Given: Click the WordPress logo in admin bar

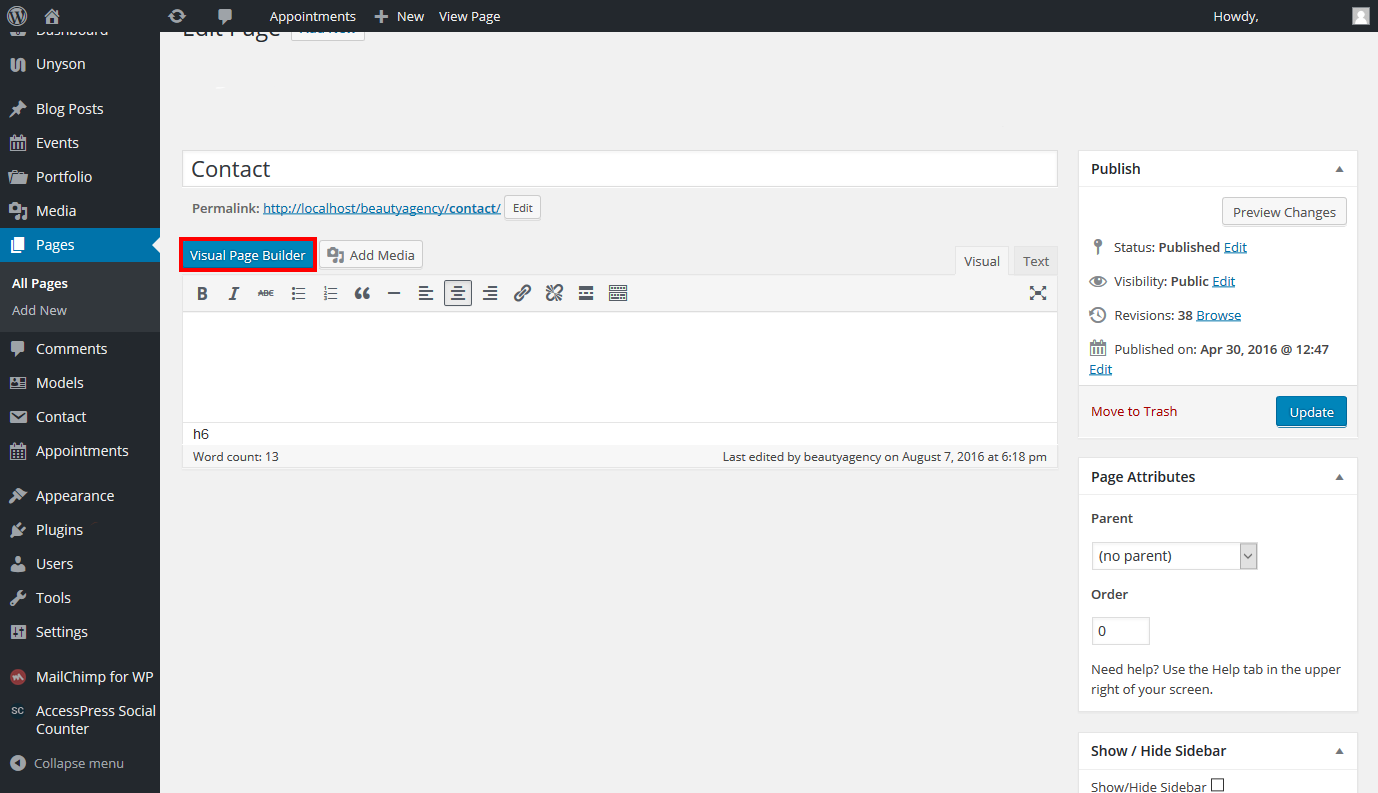Looking at the screenshot, I should tap(17, 16).
